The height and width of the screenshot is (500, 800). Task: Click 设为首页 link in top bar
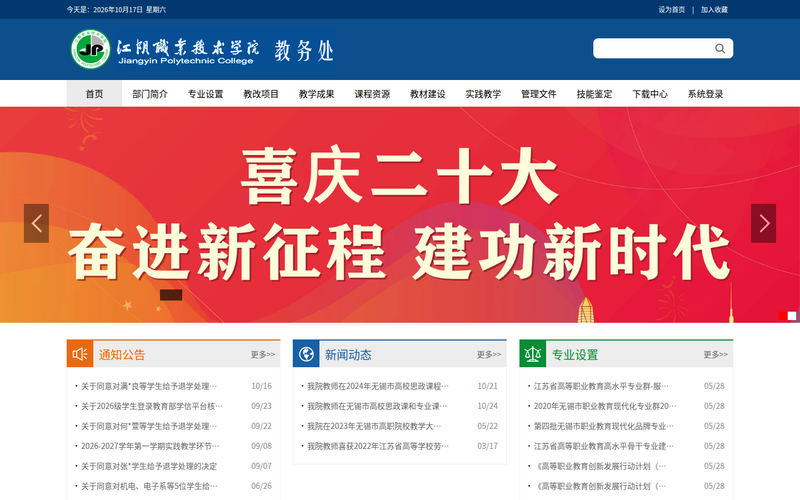[x=671, y=10]
